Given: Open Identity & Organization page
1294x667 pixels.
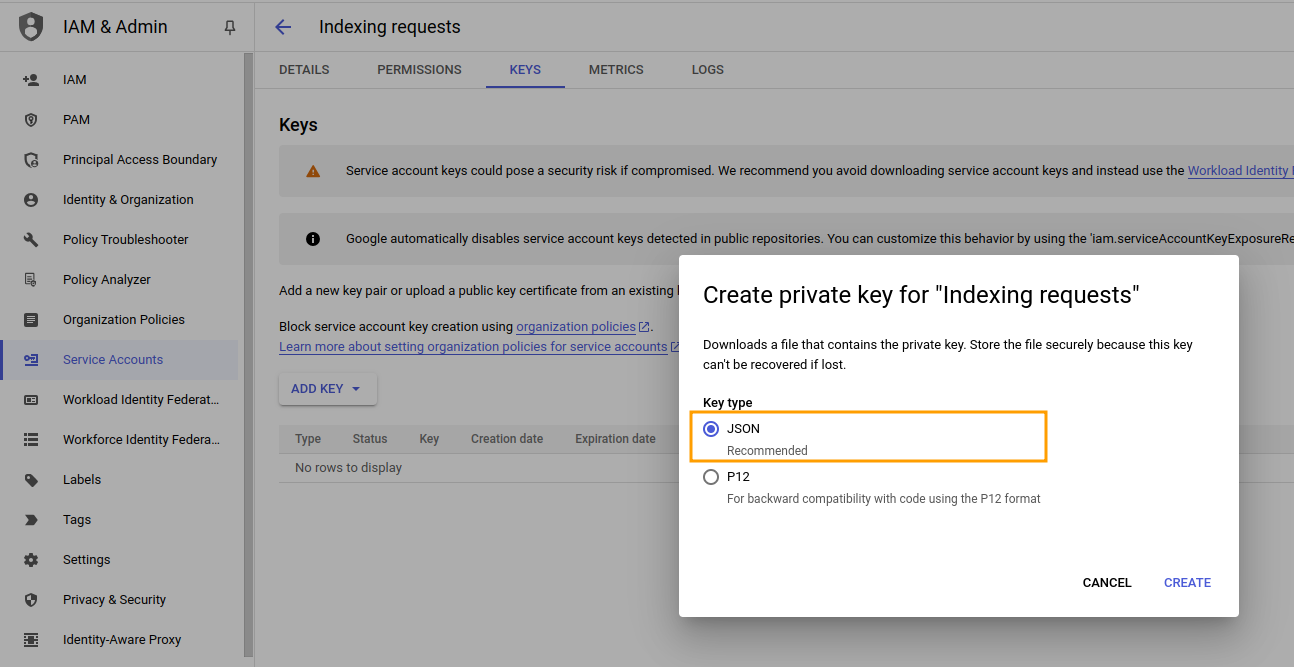Looking at the screenshot, I should click(x=119, y=199).
